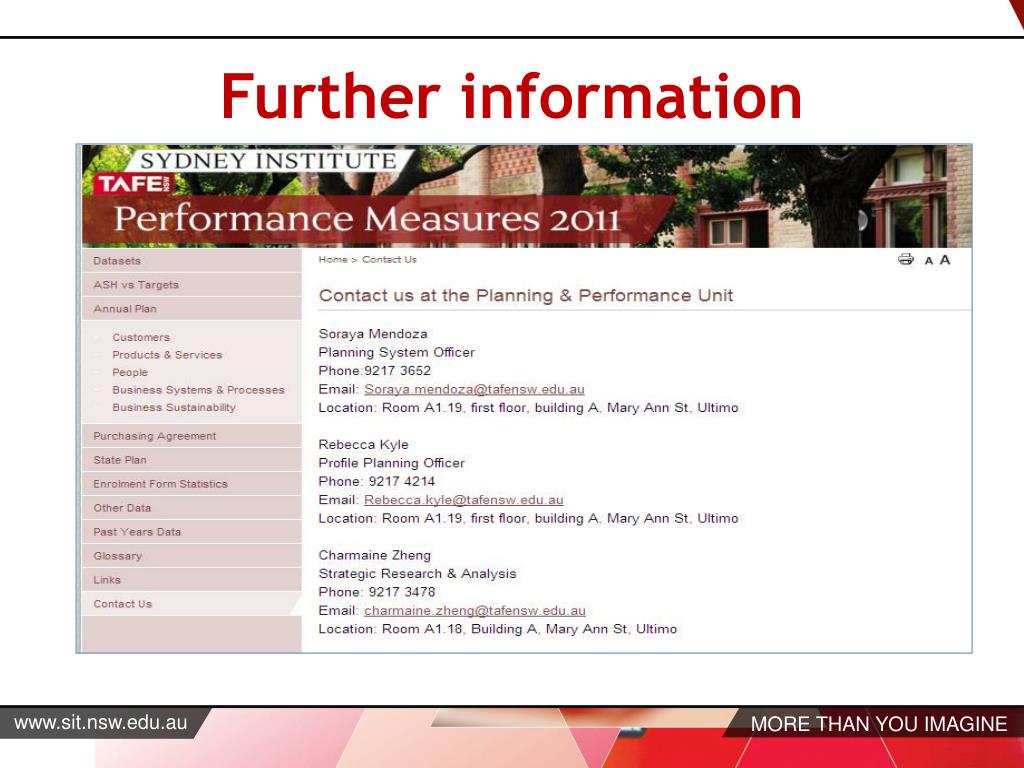Select Contact Us sidebar item

click(x=191, y=604)
